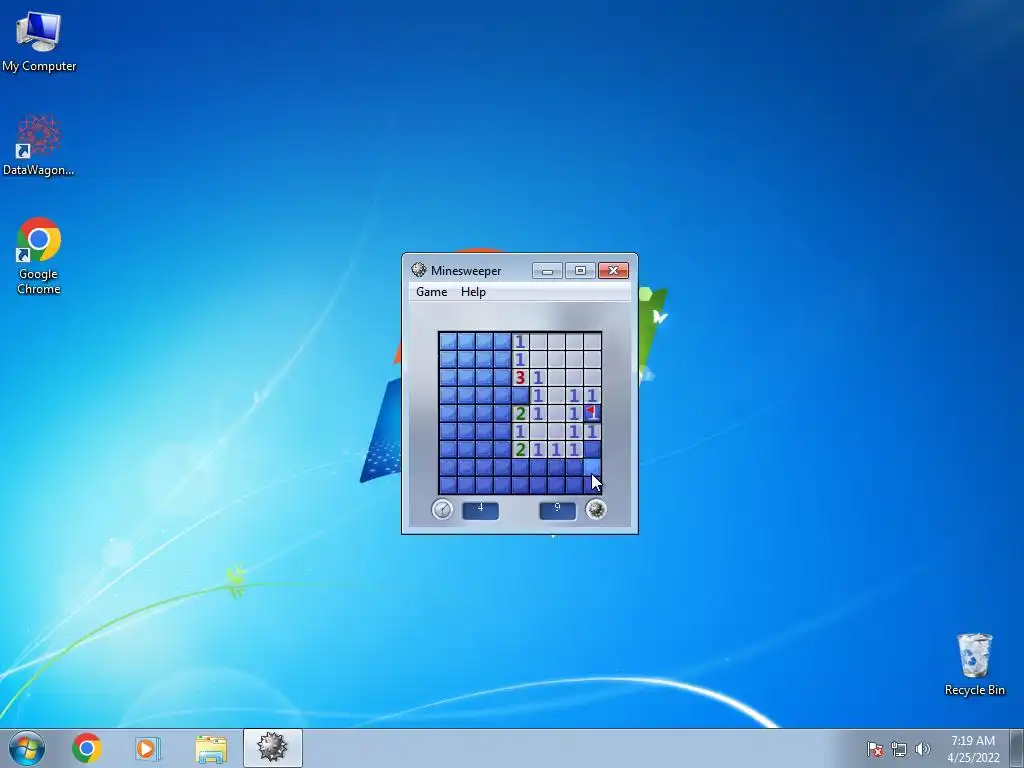Open the Help menu in Minesweeper
Screen dimensions: 1024x768
tap(473, 292)
